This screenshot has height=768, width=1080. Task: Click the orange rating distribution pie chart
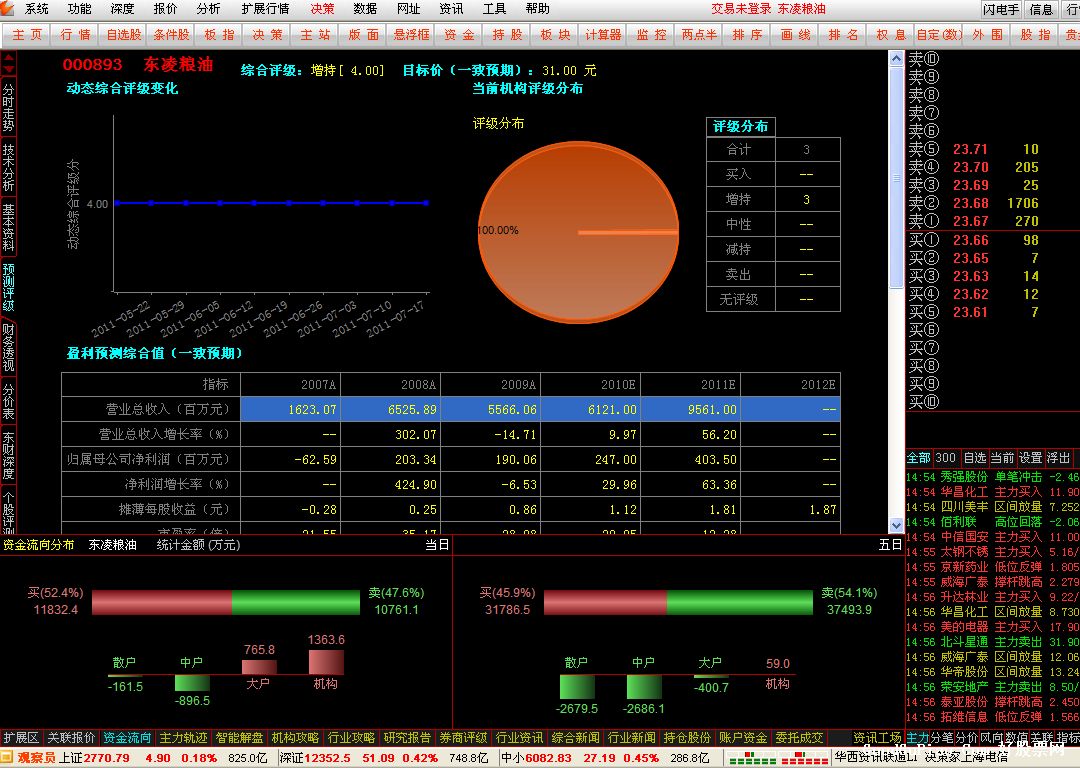pyautogui.click(x=578, y=232)
